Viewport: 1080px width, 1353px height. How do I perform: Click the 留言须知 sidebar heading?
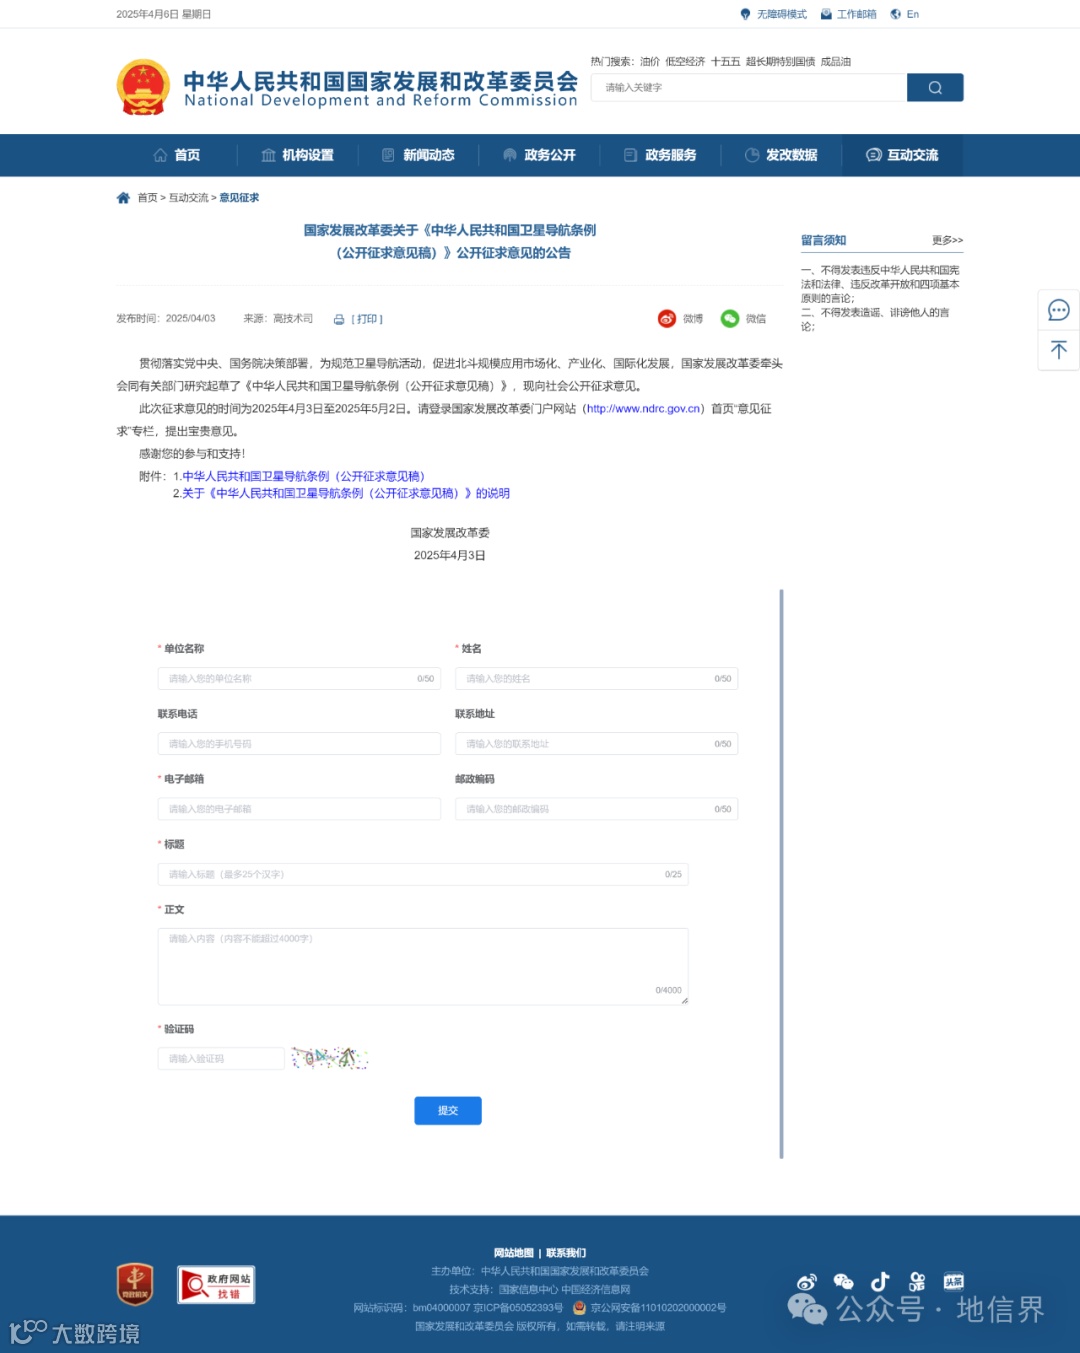823,240
